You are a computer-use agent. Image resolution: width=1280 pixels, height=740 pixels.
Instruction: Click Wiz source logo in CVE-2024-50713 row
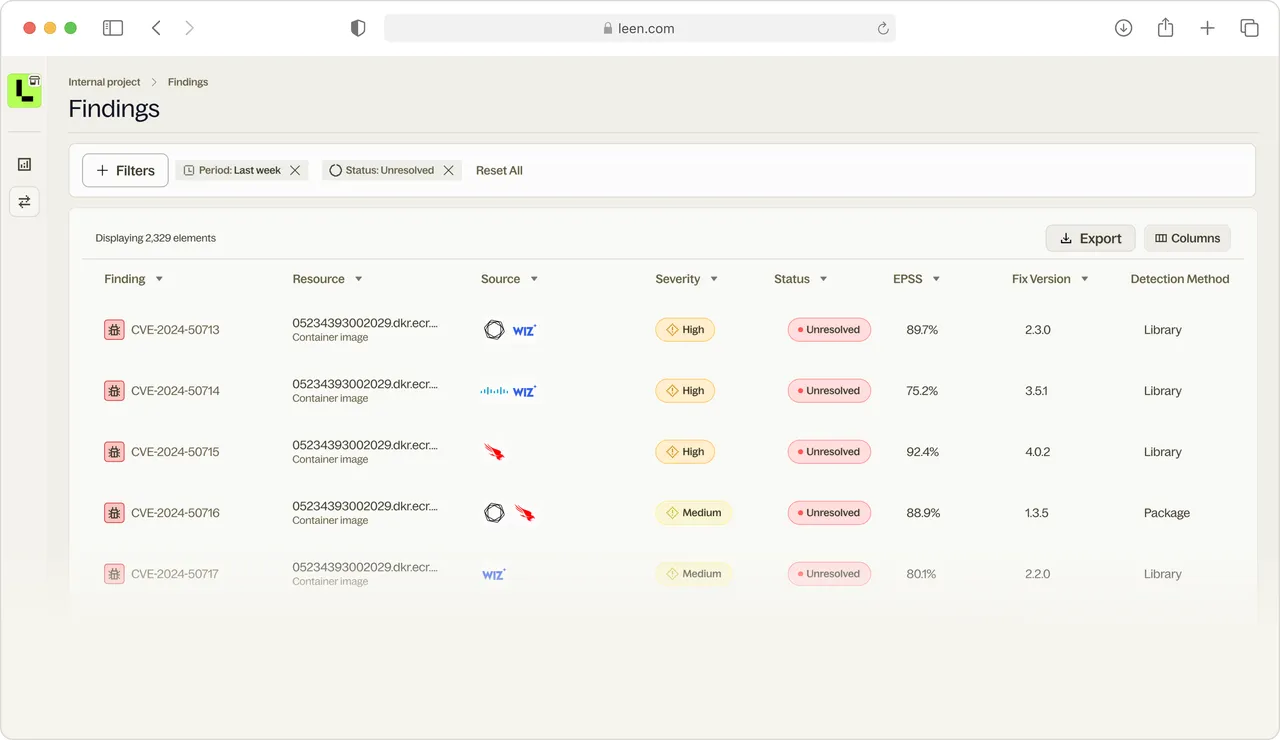[524, 330]
